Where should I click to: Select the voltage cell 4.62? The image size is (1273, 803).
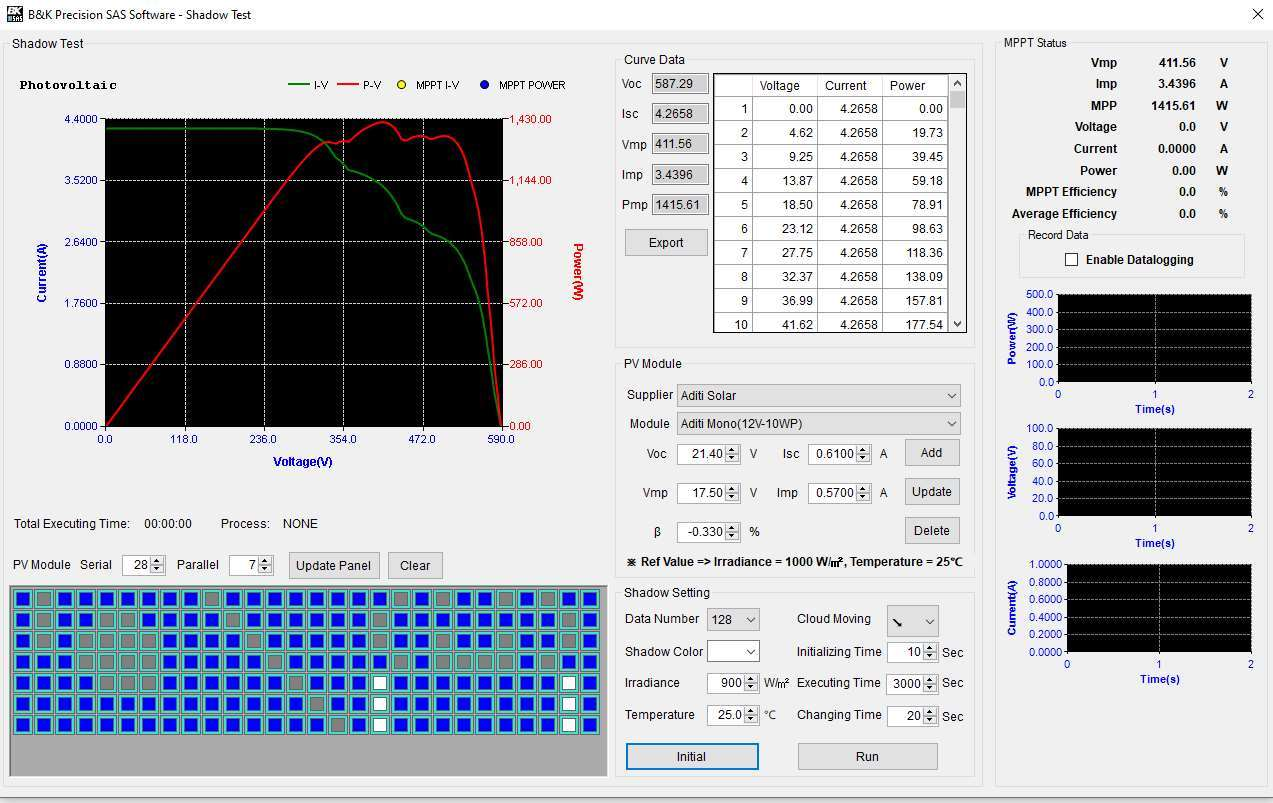click(x=785, y=133)
